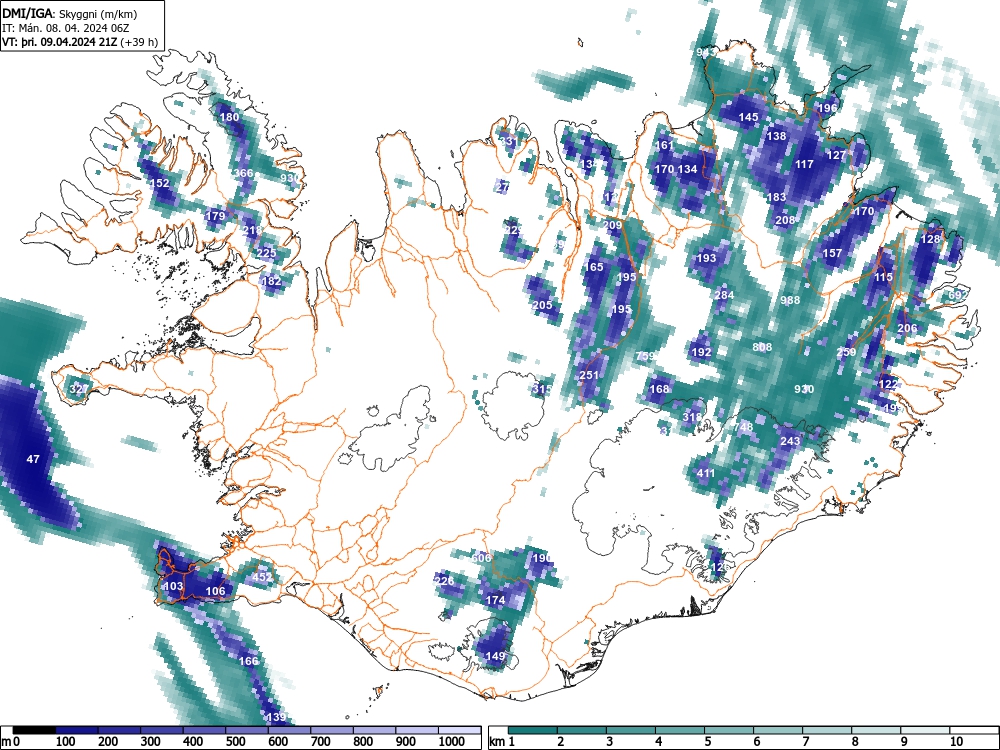Click the '182' visibility value
1000x750 pixels.
pyautogui.click(x=272, y=281)
